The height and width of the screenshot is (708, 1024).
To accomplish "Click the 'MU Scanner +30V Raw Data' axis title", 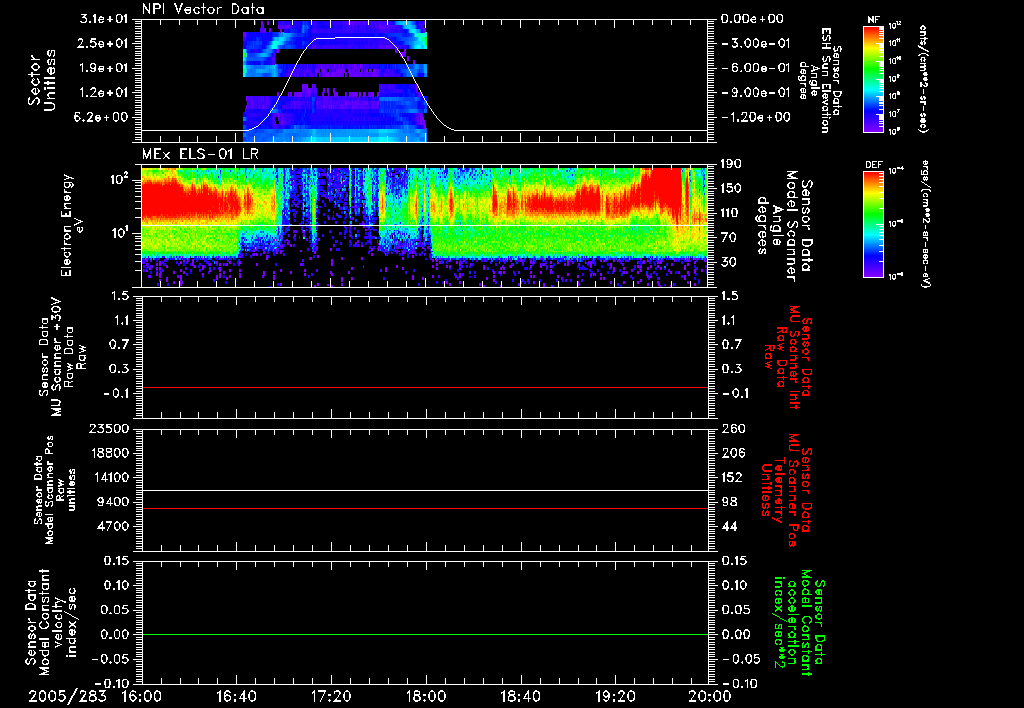I will (63, 357).
